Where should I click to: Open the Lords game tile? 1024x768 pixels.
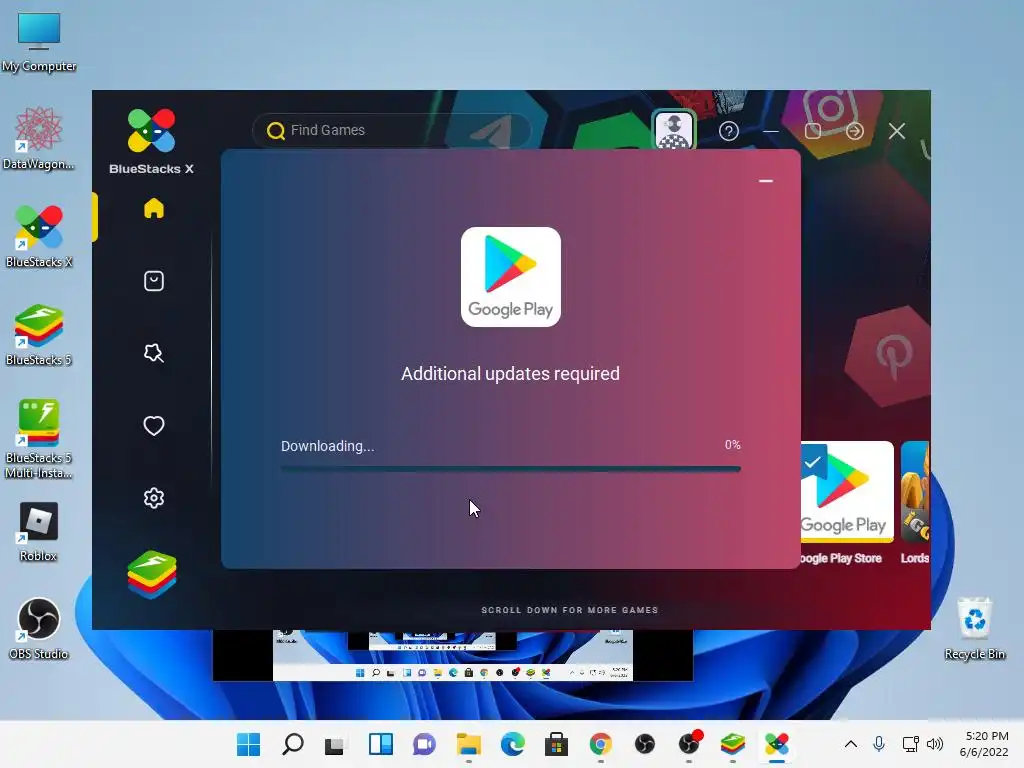click(x=915, y=503)
